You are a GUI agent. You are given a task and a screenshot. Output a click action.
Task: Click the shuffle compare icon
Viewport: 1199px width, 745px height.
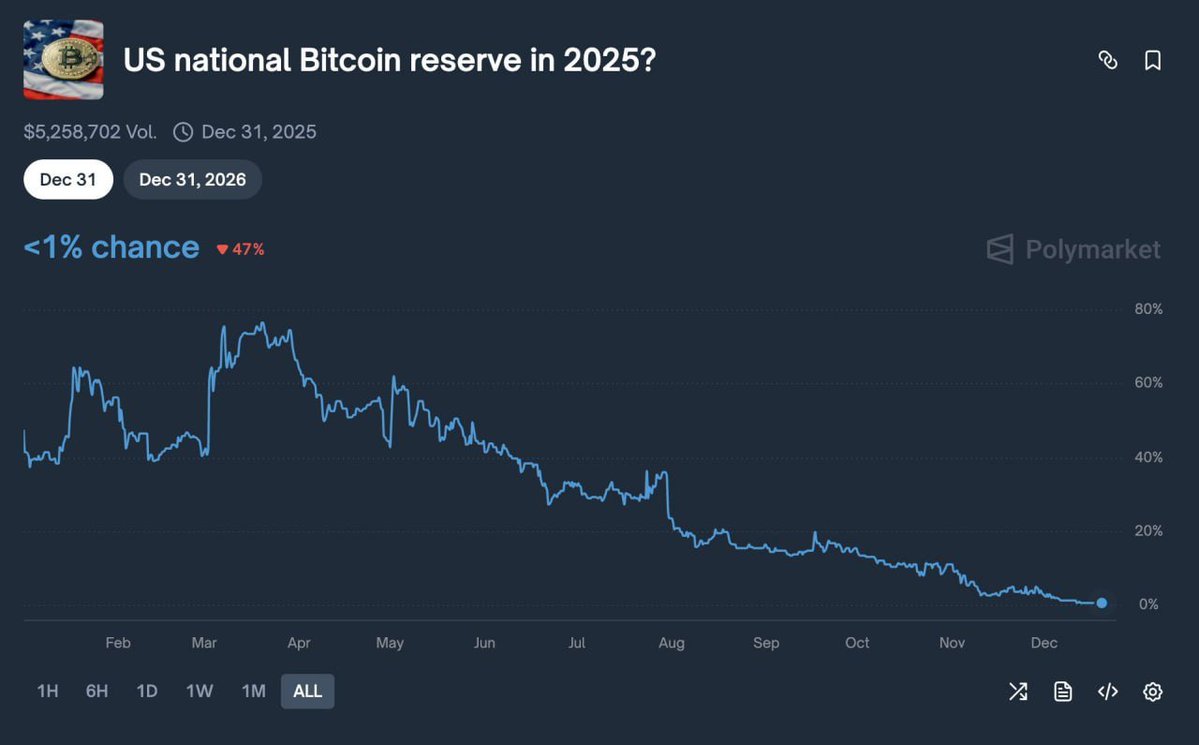tap(1018, 691)
